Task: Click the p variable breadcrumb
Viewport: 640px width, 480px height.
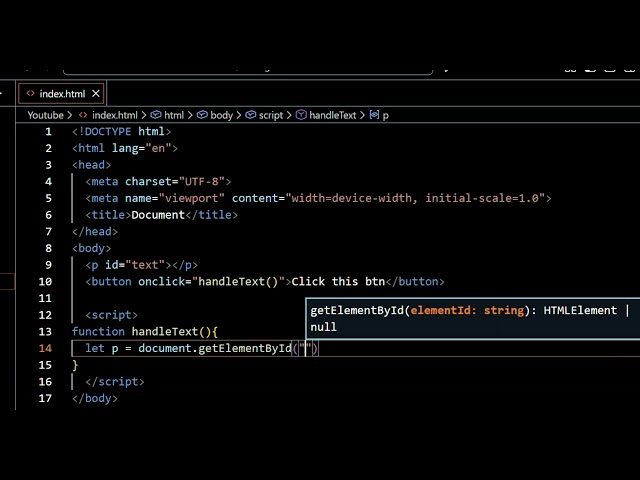Action: pos(386,116)
